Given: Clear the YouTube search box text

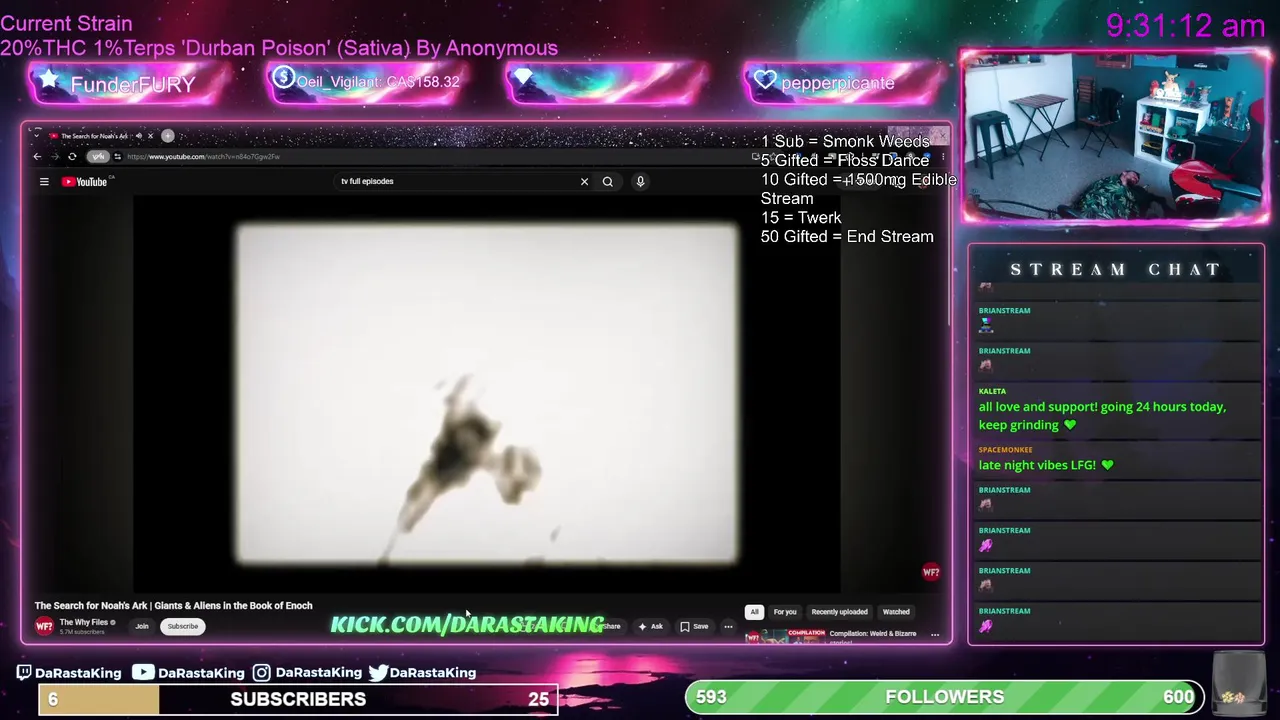Looking at the screenshot, I should (584, 182).
